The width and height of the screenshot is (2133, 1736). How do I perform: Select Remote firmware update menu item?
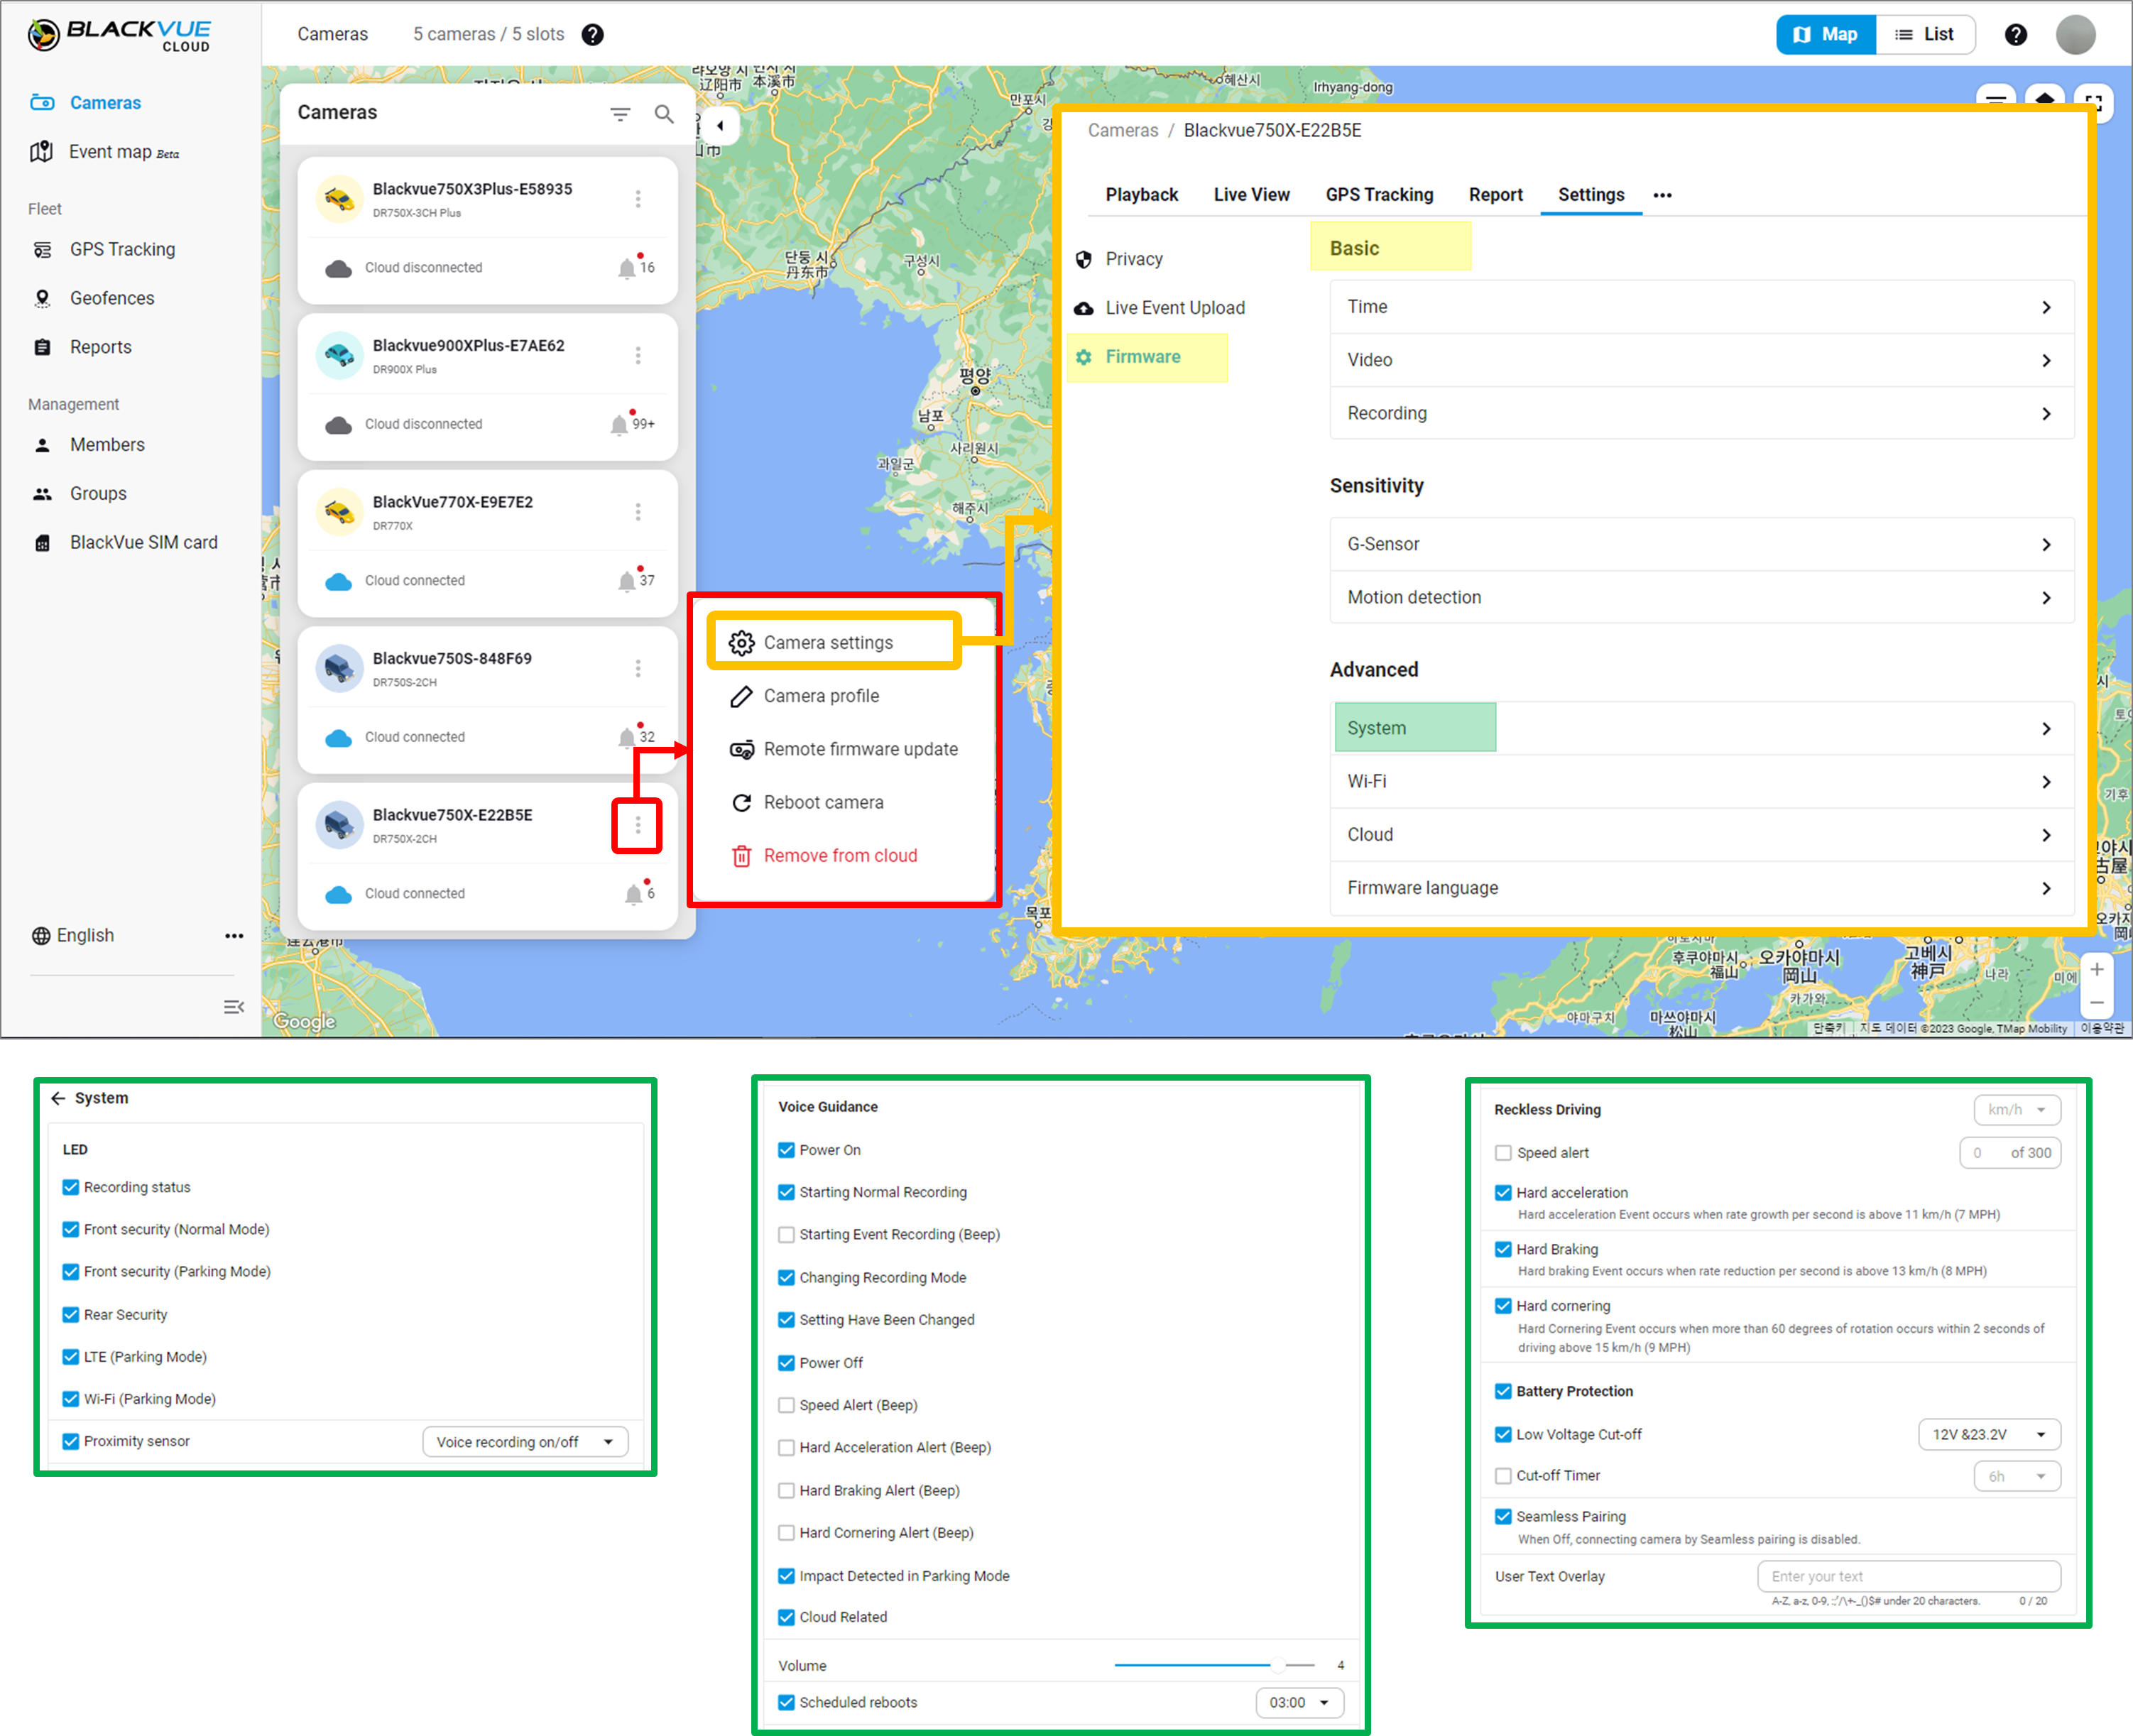click(844, 749)
